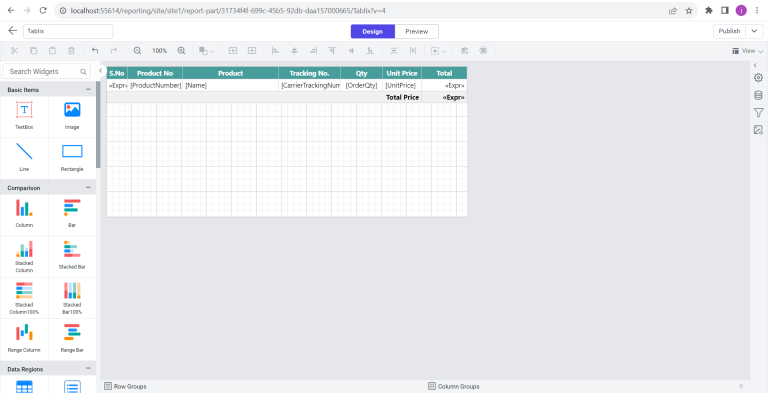The width and height of the screenshot is (768, 393).
Task: Select the Image widget
Action: click(72, 116)
